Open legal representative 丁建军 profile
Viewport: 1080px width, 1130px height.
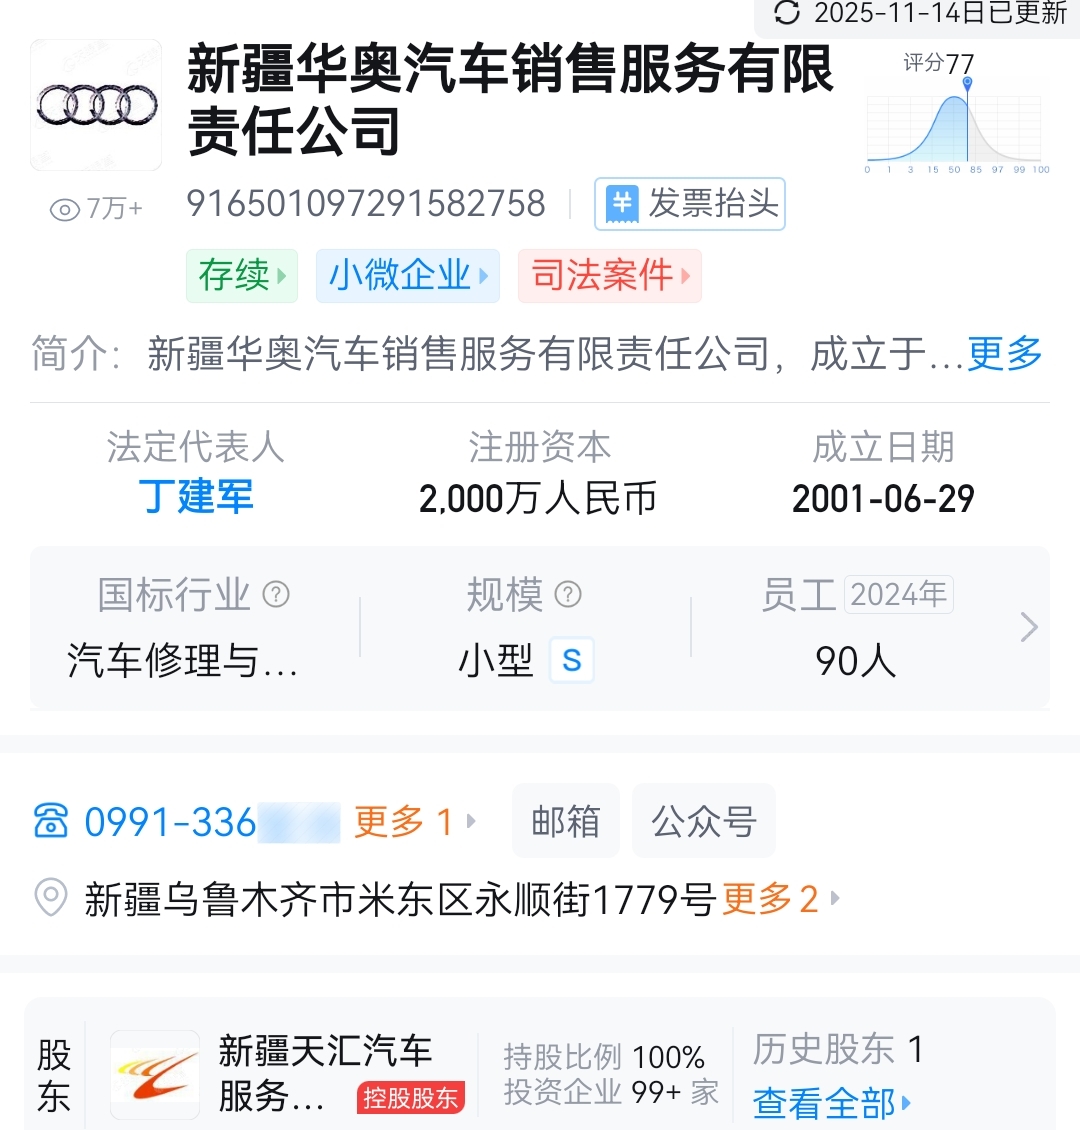tap(196, 497)
